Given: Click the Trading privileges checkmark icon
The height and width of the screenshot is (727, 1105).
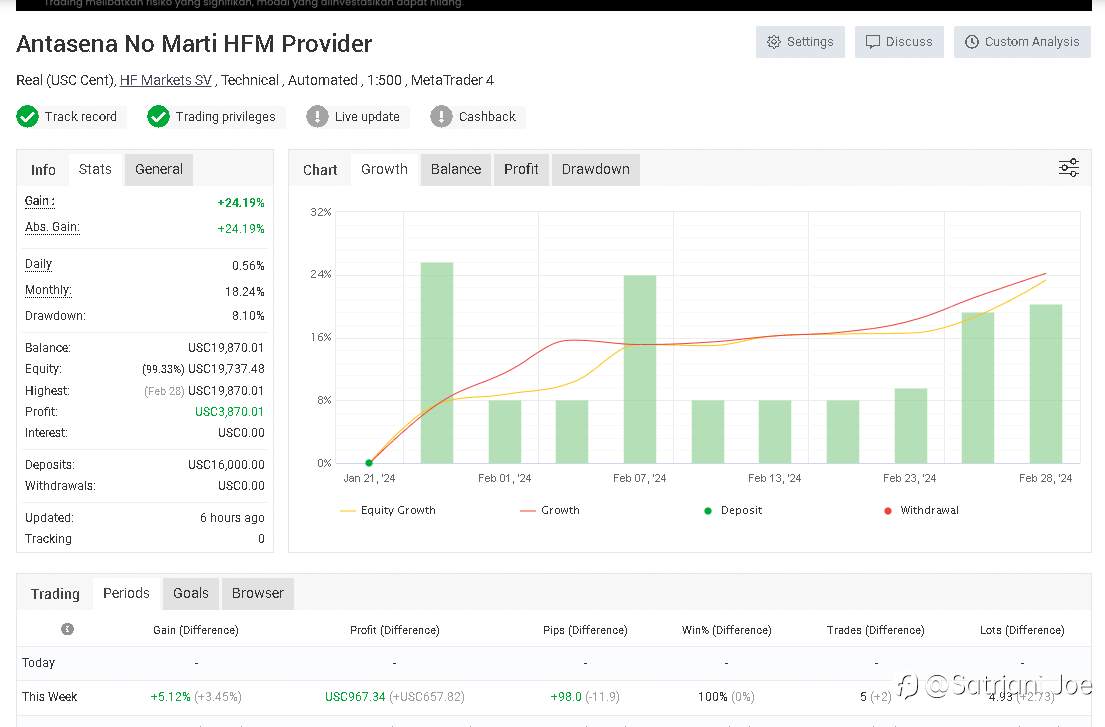Looking at the screenshot, I should (x=159, y=116).
